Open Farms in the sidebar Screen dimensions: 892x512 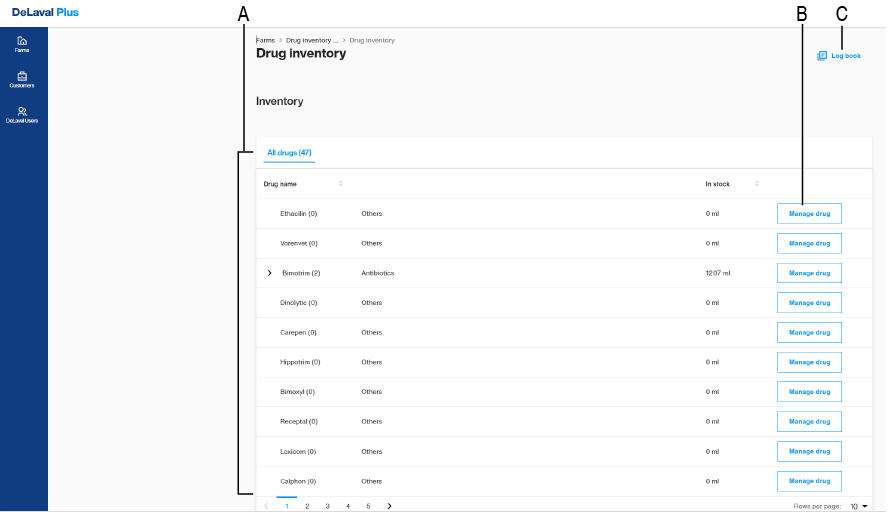coord(22,43)
